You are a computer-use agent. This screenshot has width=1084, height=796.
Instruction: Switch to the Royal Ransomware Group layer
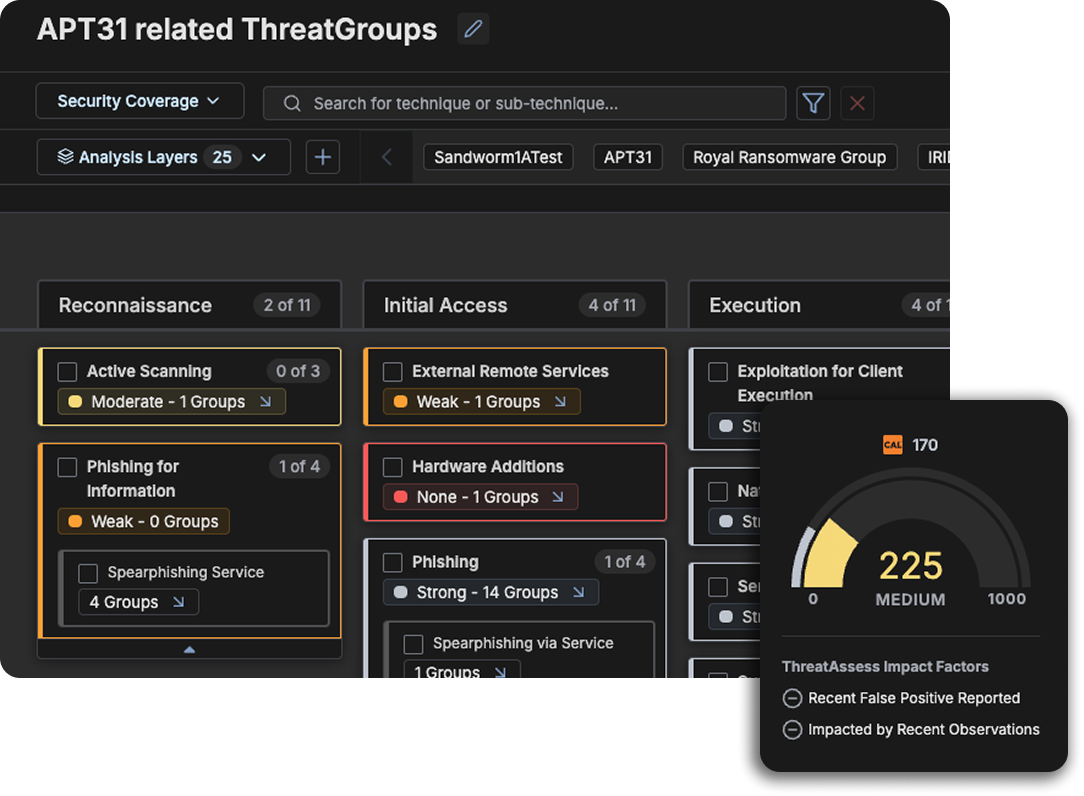pos(789,157)
